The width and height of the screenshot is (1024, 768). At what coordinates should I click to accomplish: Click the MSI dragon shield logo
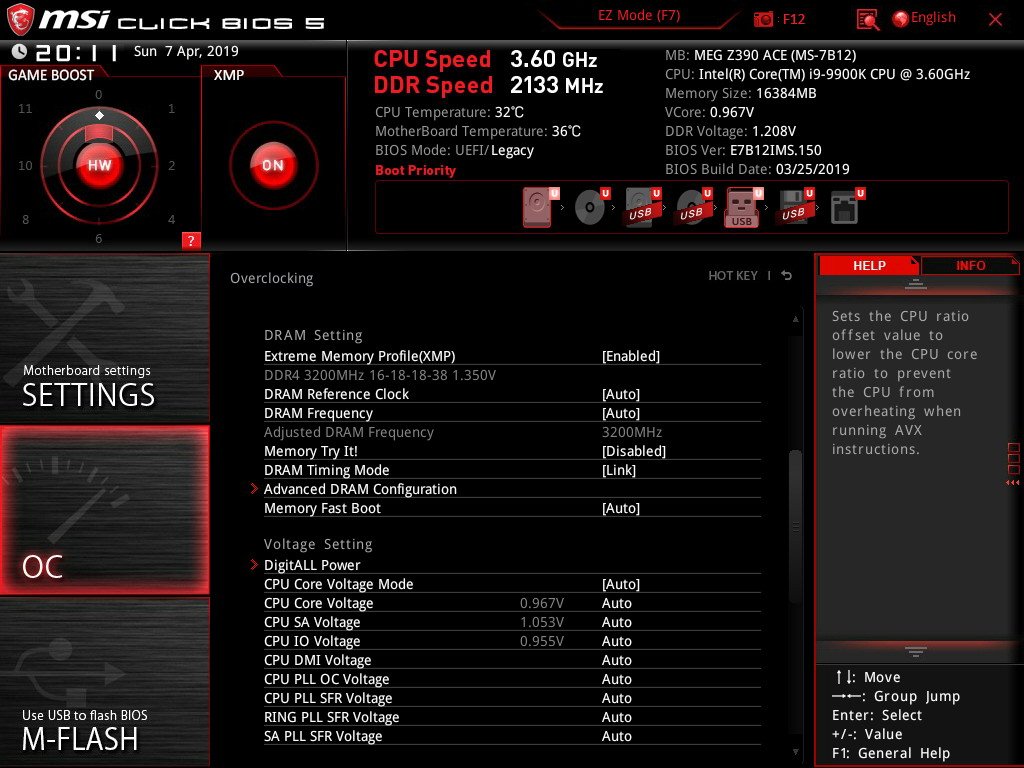pos(20,20)
